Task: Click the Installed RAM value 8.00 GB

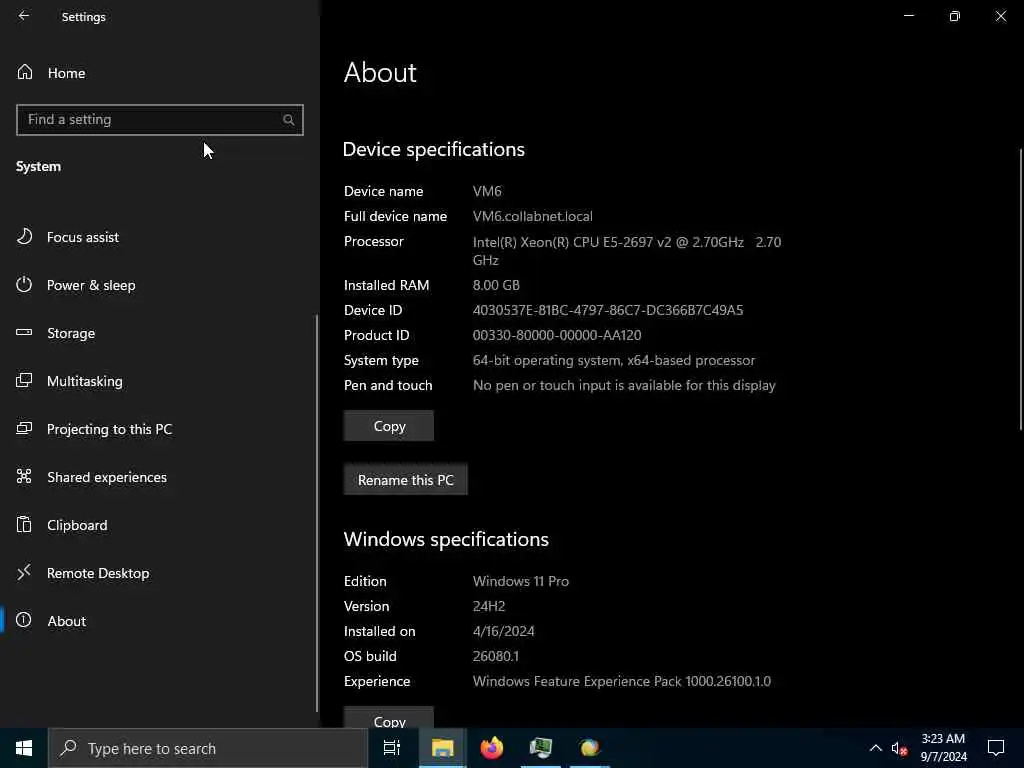Action: pyautogui.click(x=496, y=285)
